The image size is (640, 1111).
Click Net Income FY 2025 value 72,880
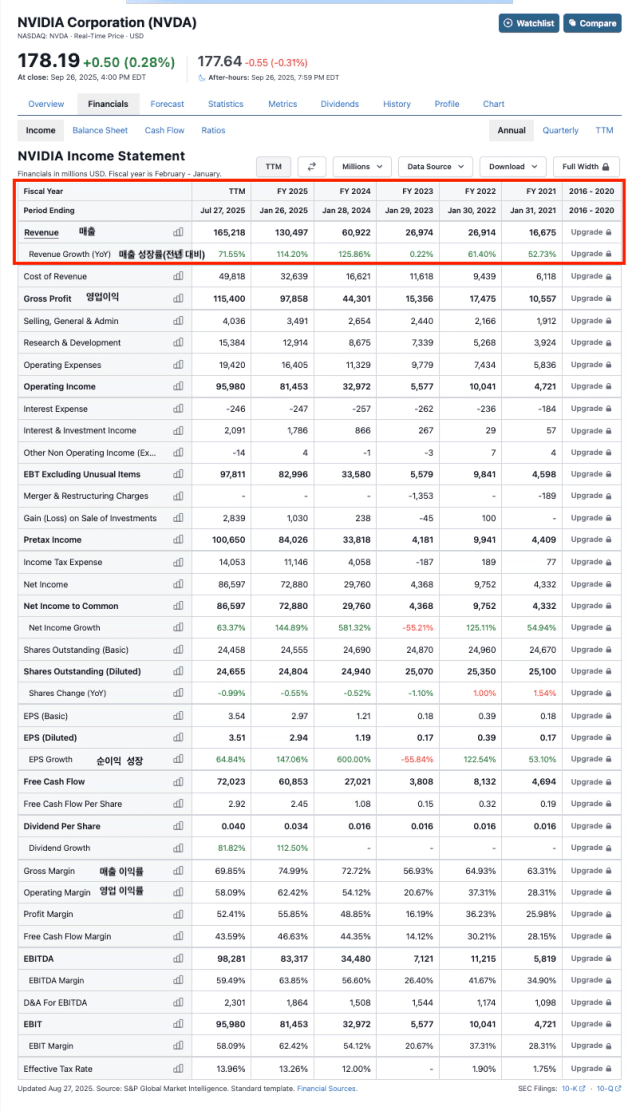point(294,585)
